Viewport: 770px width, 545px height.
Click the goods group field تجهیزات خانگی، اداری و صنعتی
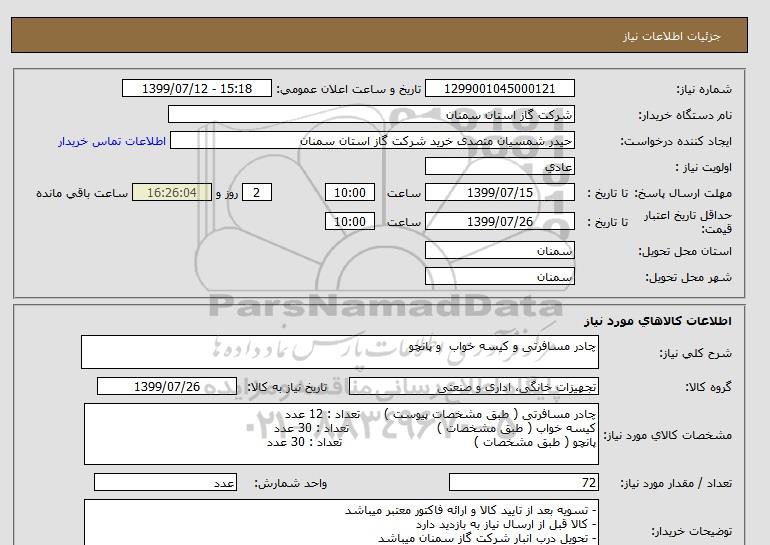click(474, 386)
